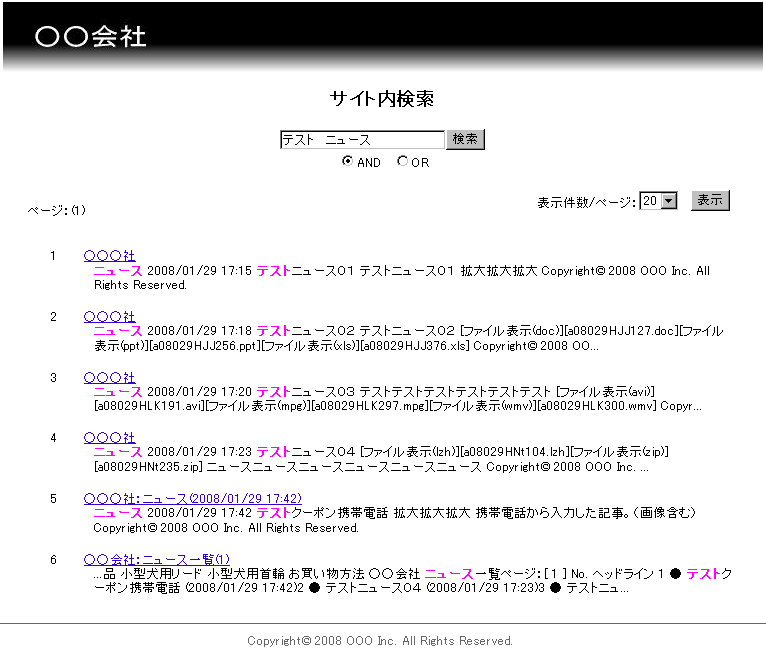Click the ○○会社 header logo text
Viewport: 766px width, 651px height.
pyautogui.click(x=90, y=37)
